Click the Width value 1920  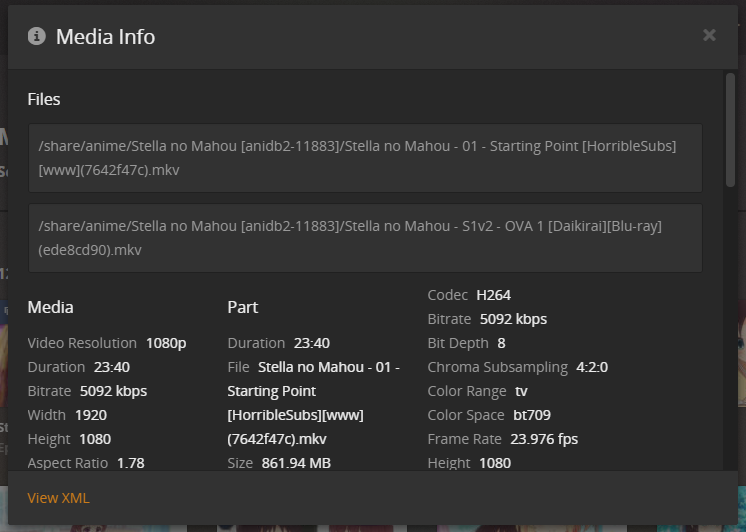[91, 415]
